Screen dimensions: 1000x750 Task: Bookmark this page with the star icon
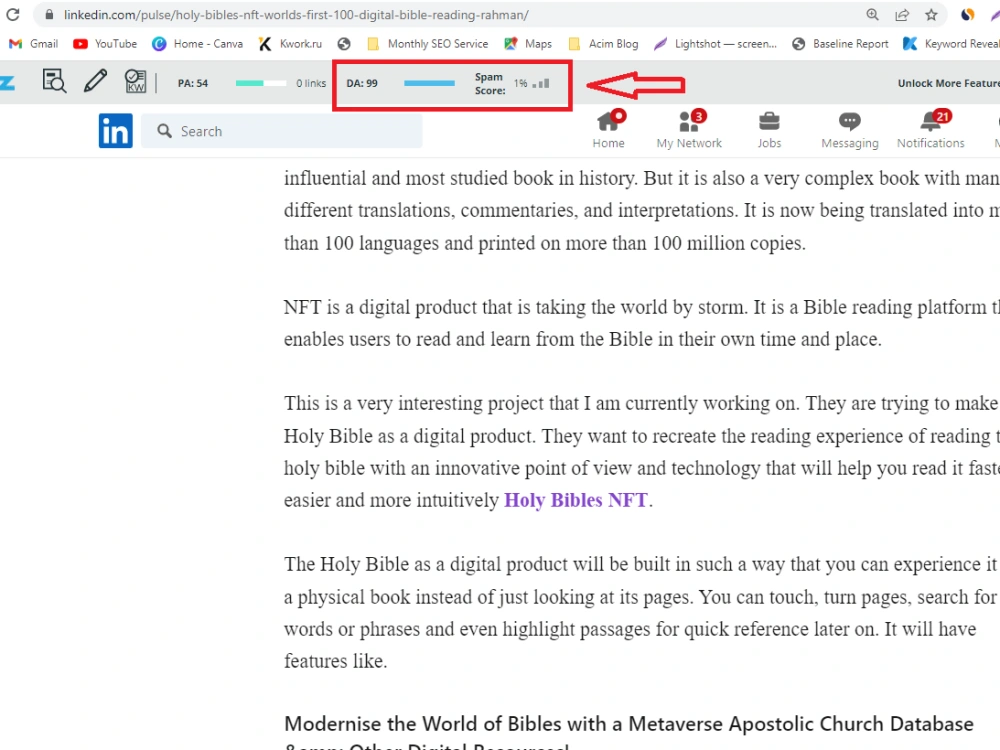(x=931, y=15)
